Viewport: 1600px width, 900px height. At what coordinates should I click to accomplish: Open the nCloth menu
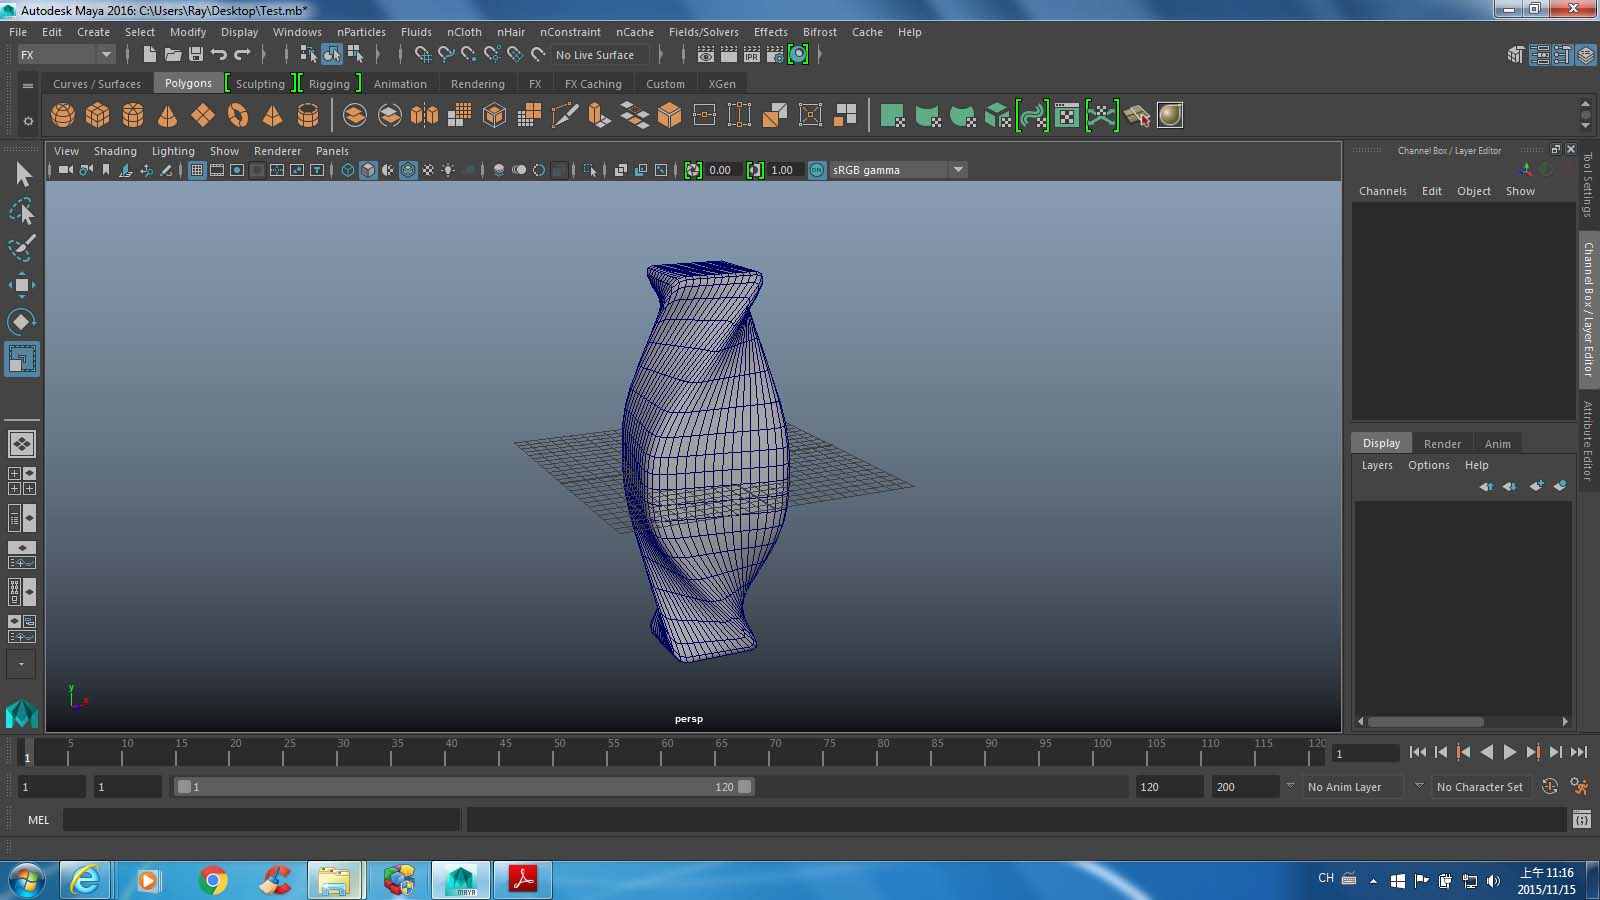pyautogui.click(x=463, y=31)
